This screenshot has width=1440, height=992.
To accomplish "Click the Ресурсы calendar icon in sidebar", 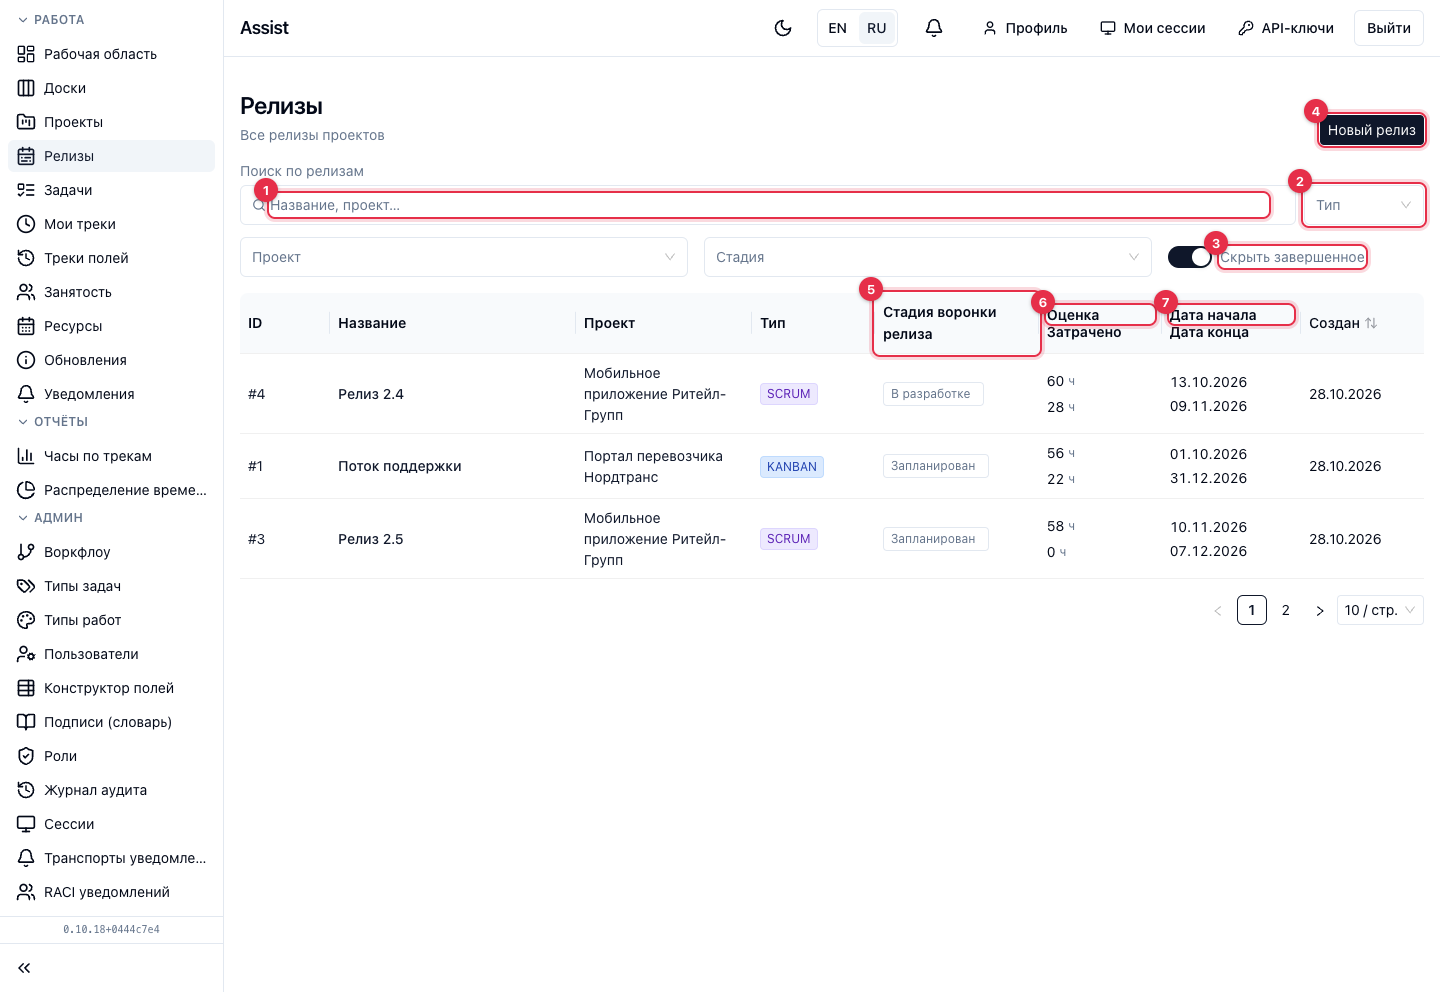I will (x=26, y=326).
